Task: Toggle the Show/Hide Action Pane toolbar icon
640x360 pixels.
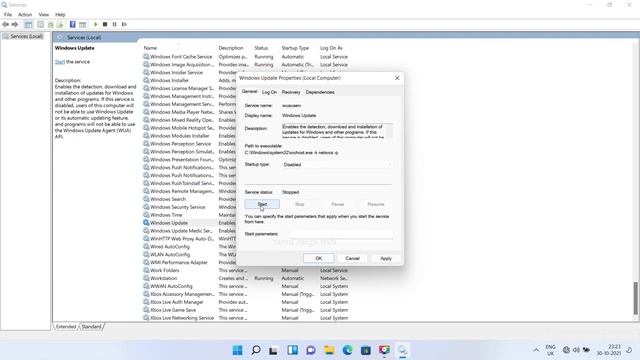Action: (82, 24)
